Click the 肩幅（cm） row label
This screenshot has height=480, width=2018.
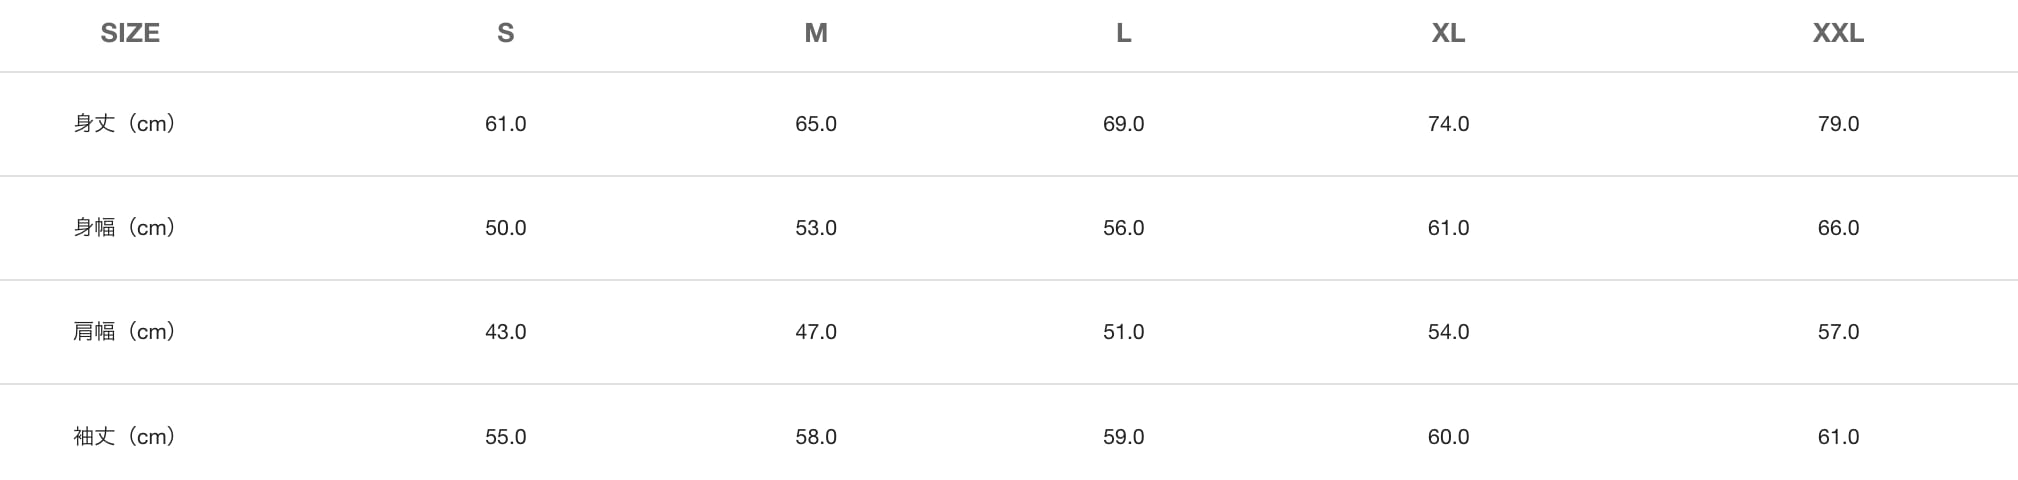coord(125,332)
